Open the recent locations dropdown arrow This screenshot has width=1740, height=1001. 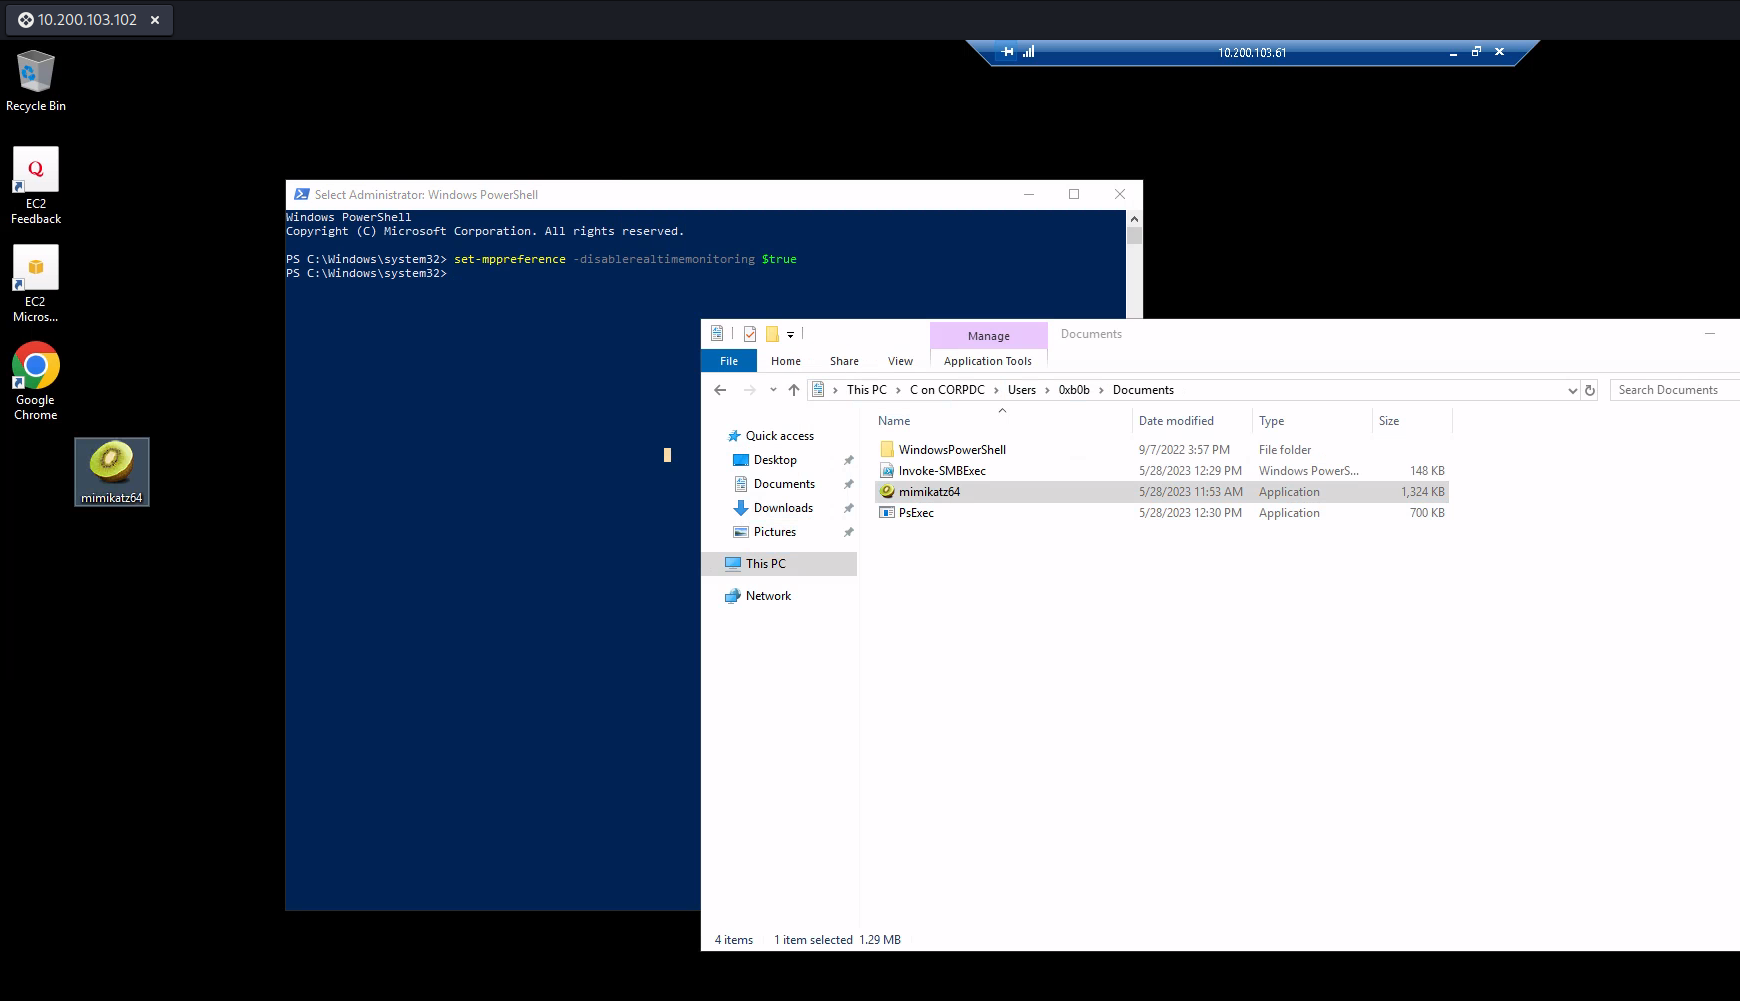[773, 390]
